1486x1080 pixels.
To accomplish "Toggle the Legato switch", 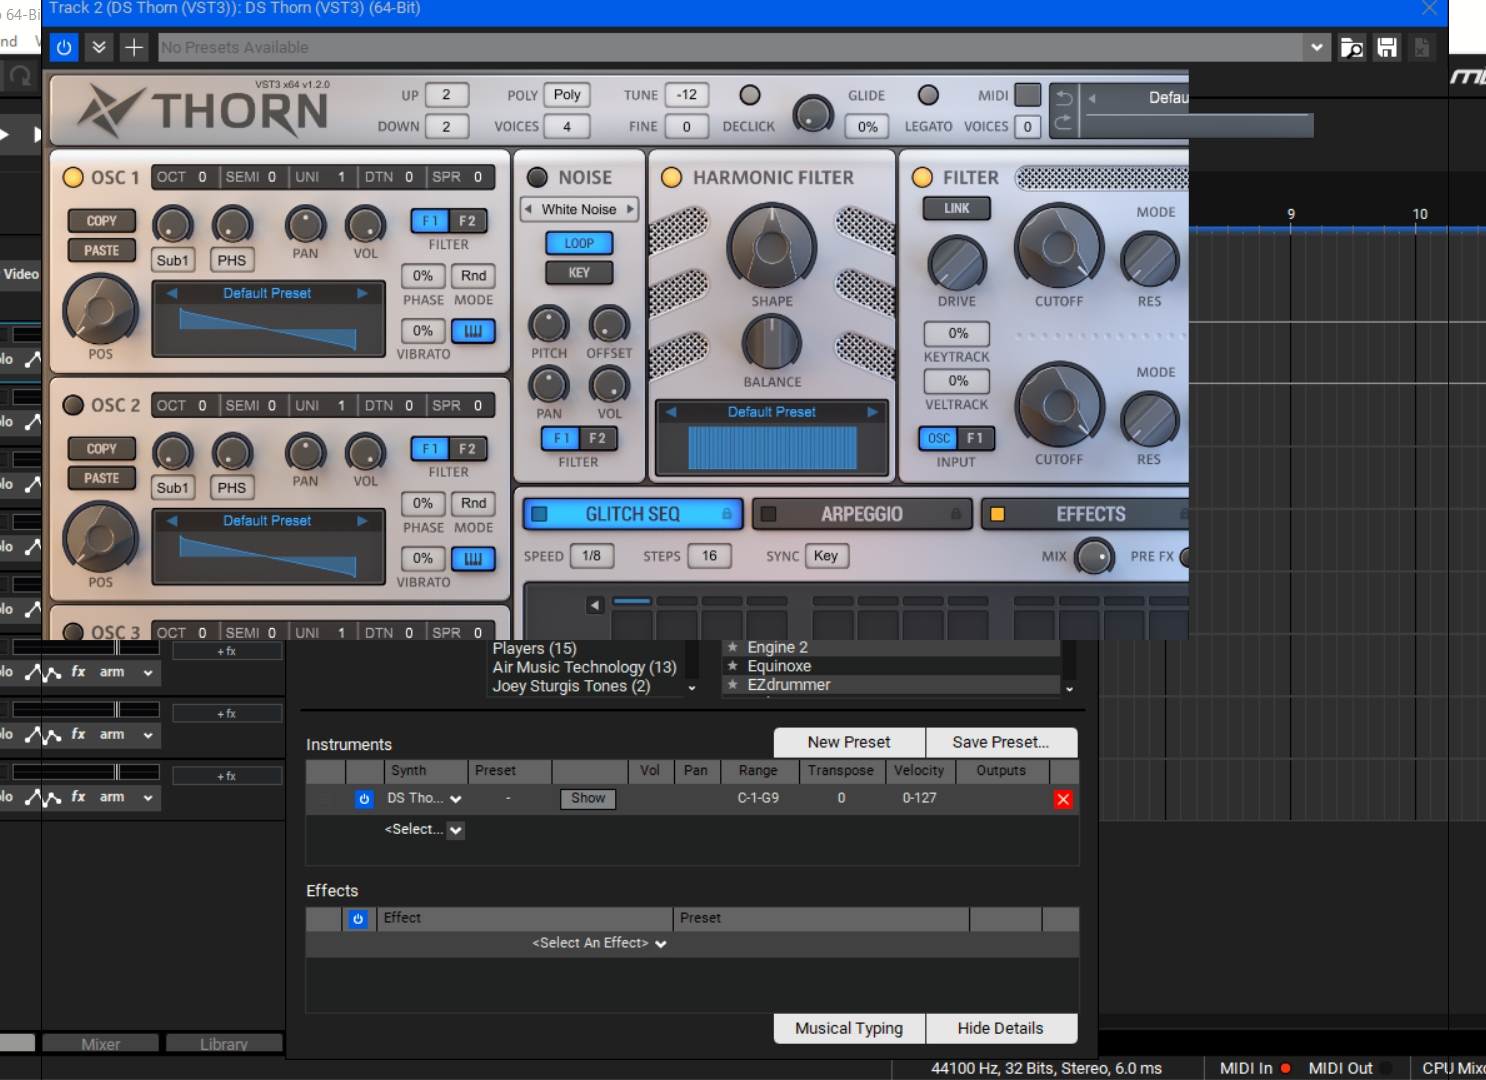I will (x=928, y=95).
